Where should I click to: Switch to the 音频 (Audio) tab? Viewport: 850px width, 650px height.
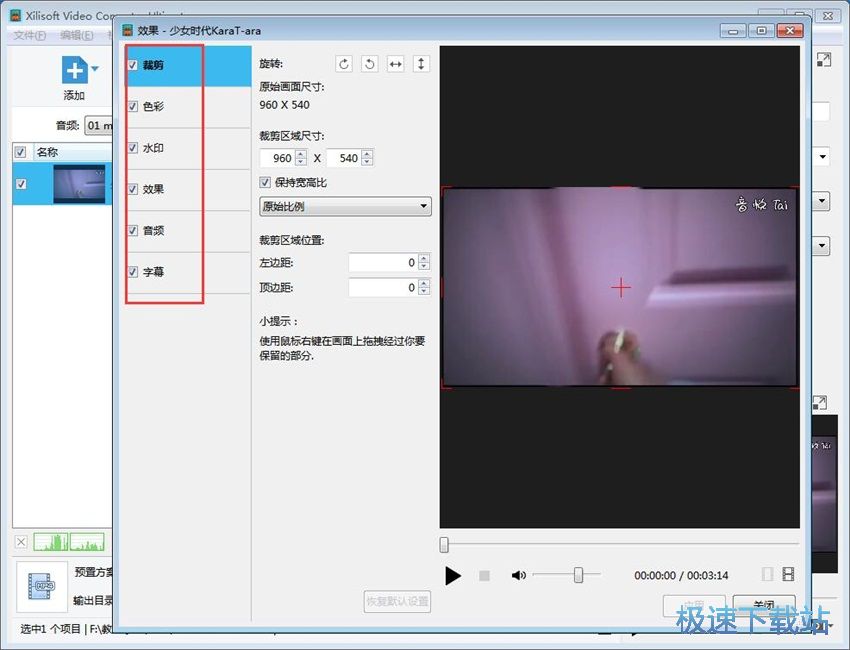188,231
